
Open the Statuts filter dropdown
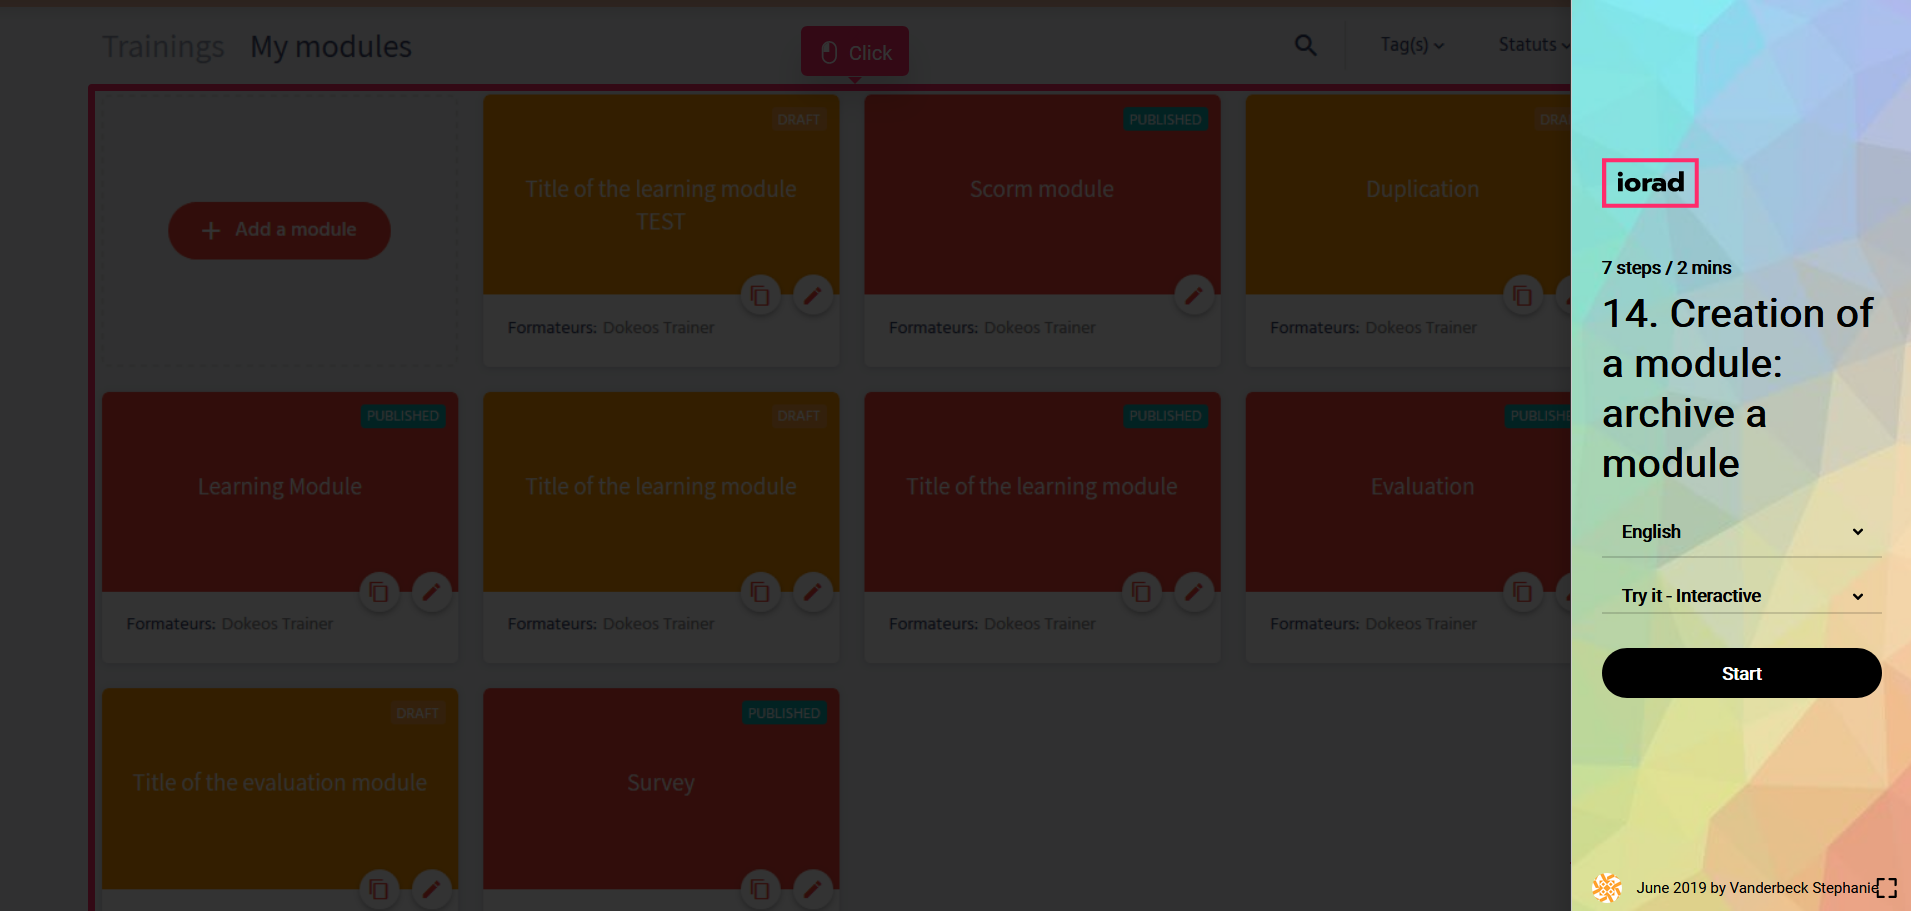coord(1533,45)
